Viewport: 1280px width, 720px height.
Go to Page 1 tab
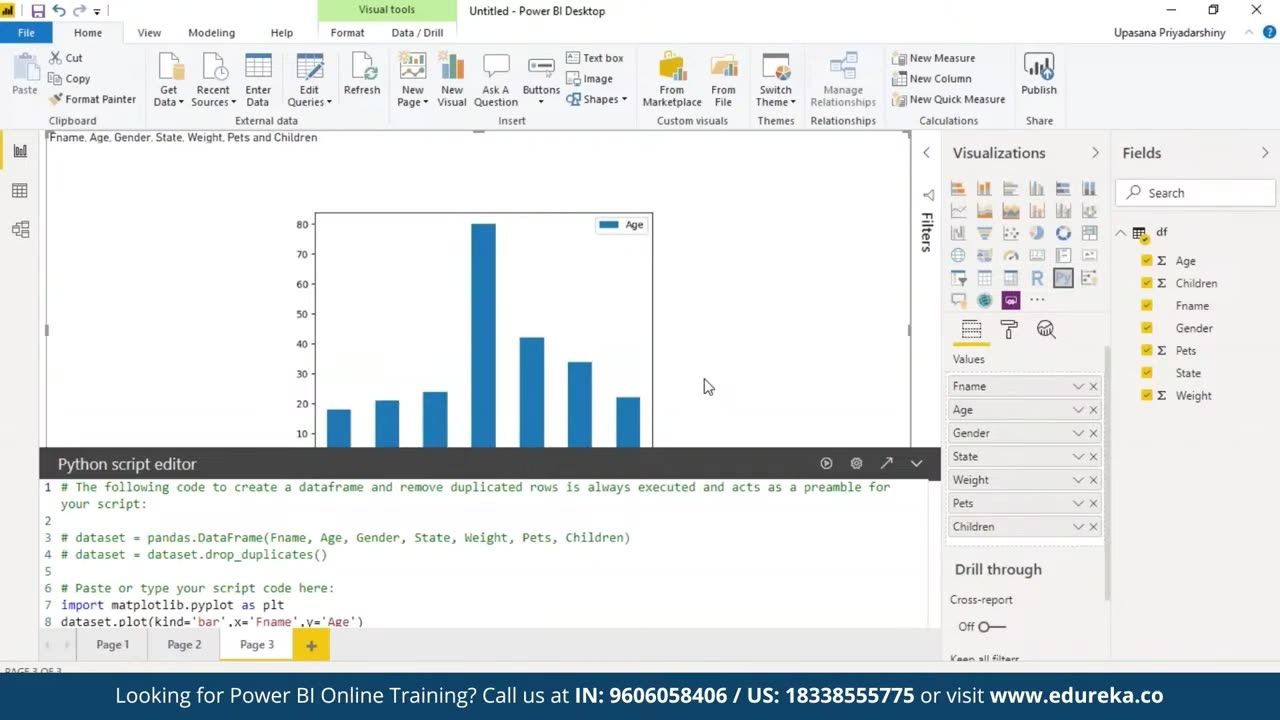(x=113, y=645)
